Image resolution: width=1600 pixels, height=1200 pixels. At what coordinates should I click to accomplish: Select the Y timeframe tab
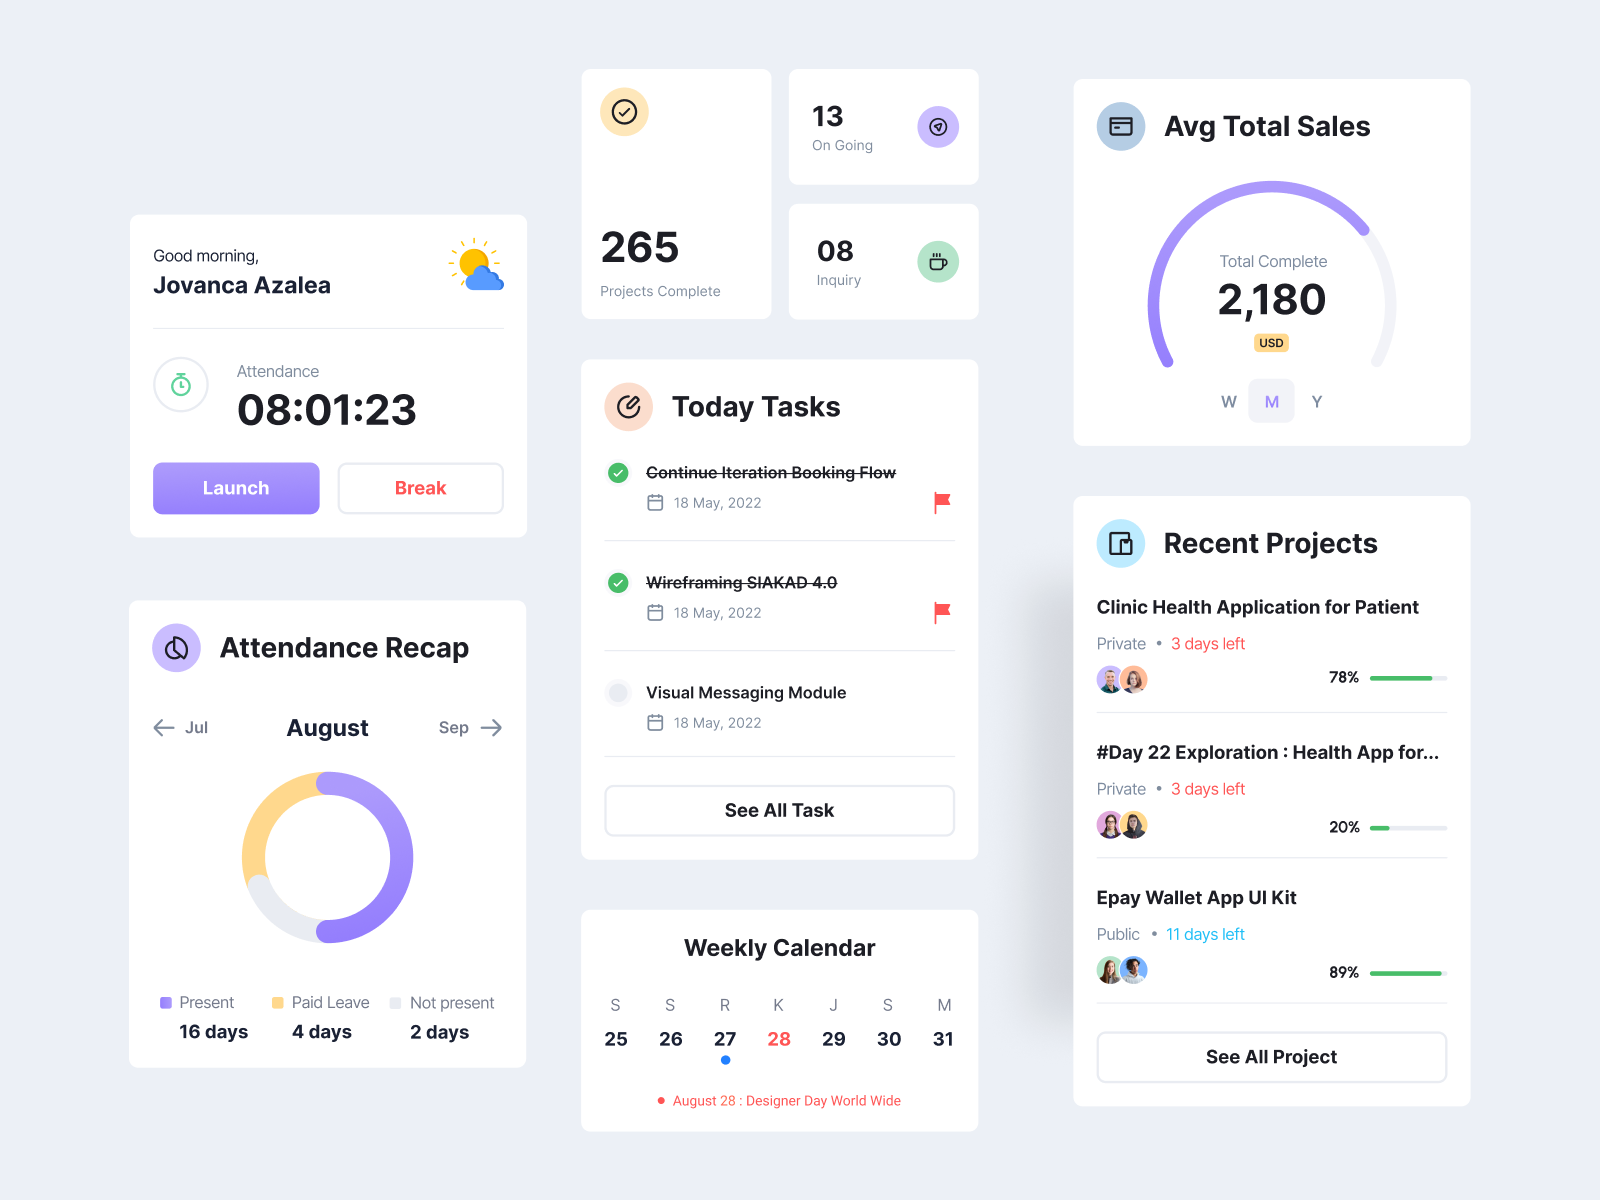[x=1317, y=401]
